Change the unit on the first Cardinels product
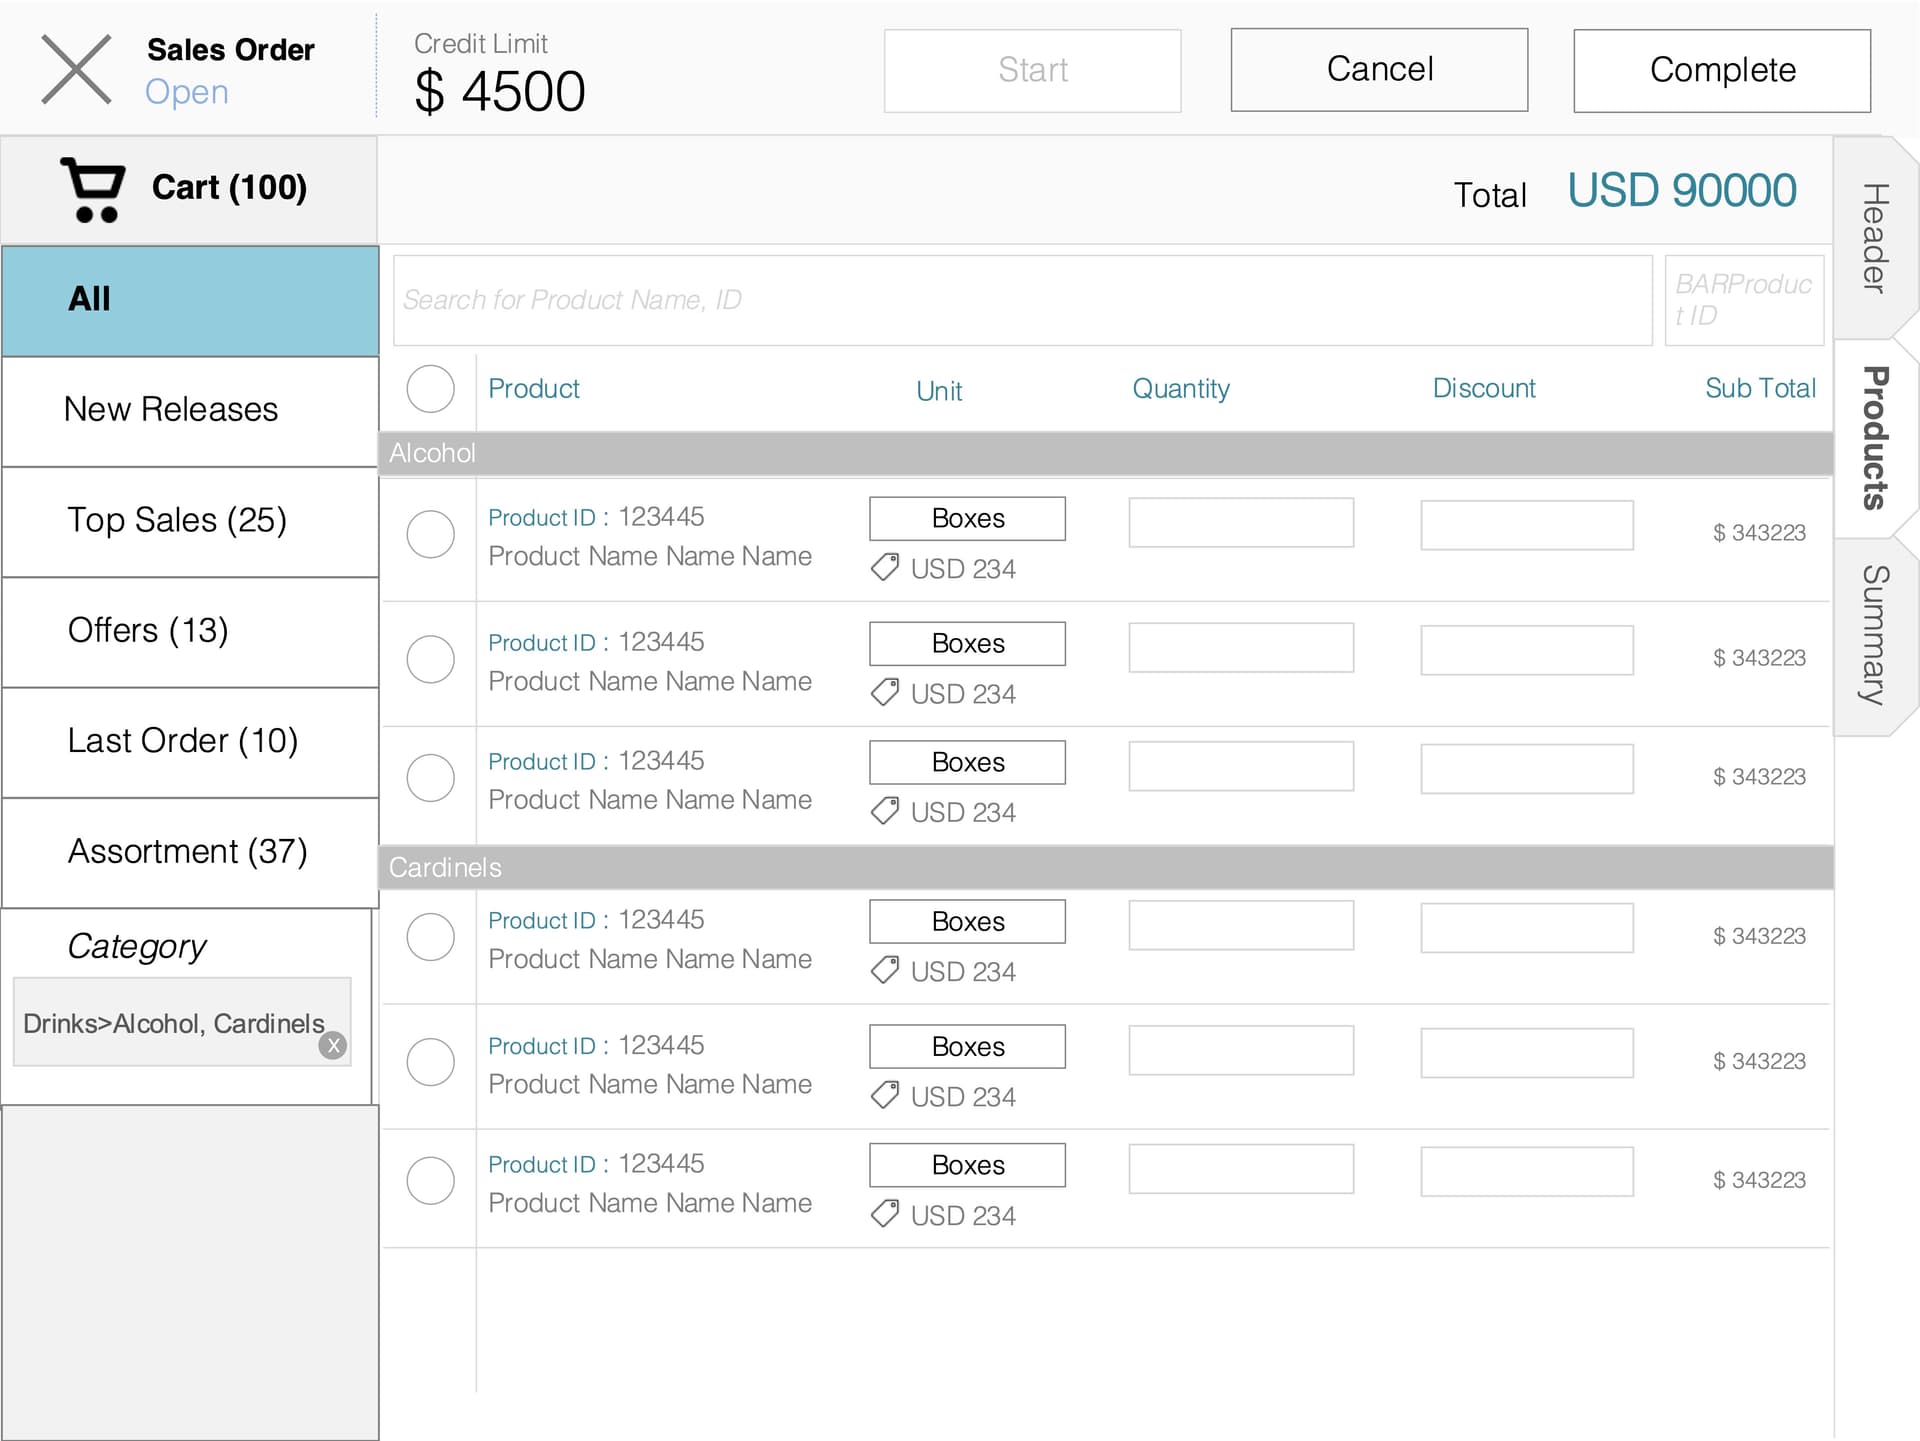 tap(966, 921)
